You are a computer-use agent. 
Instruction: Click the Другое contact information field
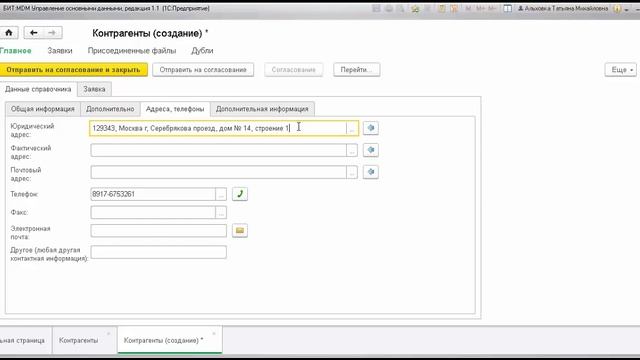click(158, 252)
